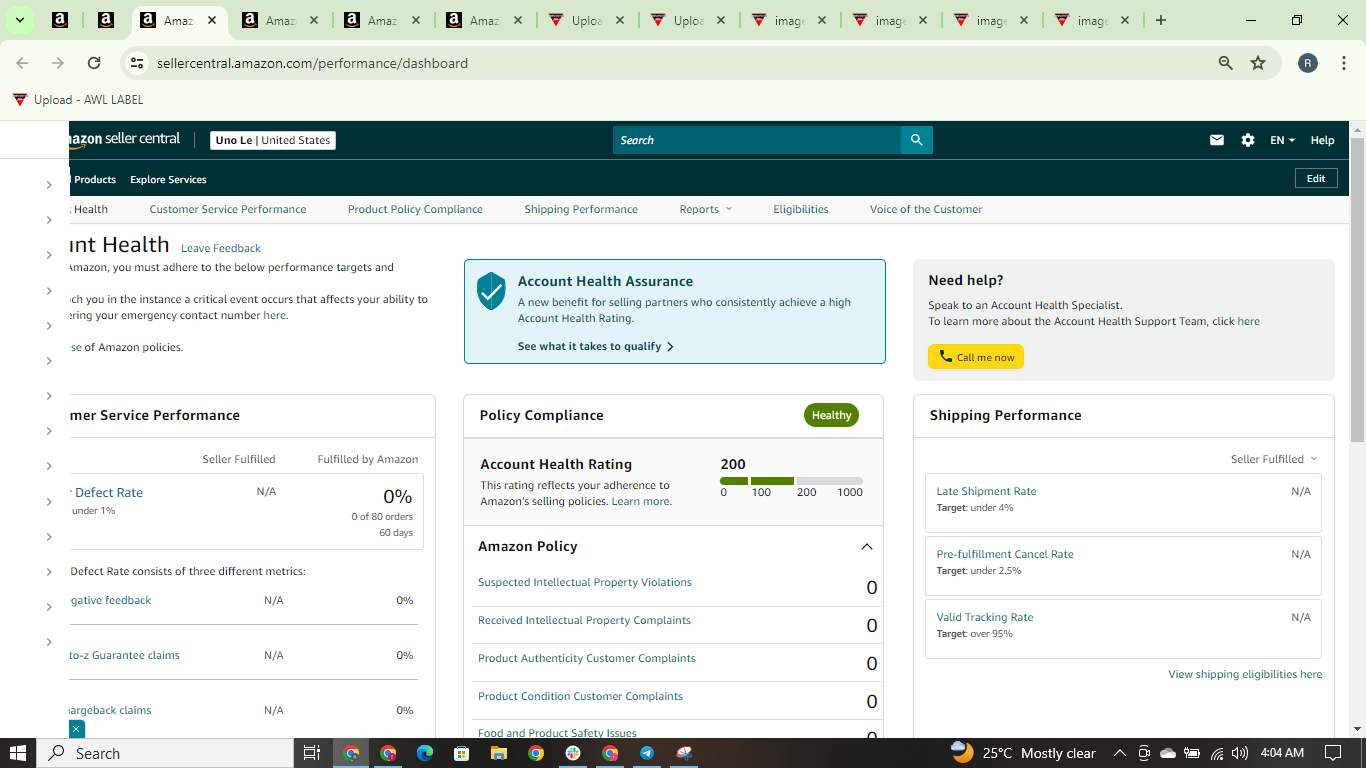This screenshot has height=768, width=1366.
Task: Open Chrome tab search dropdown arrow
Action: click(x=19, y=20)
